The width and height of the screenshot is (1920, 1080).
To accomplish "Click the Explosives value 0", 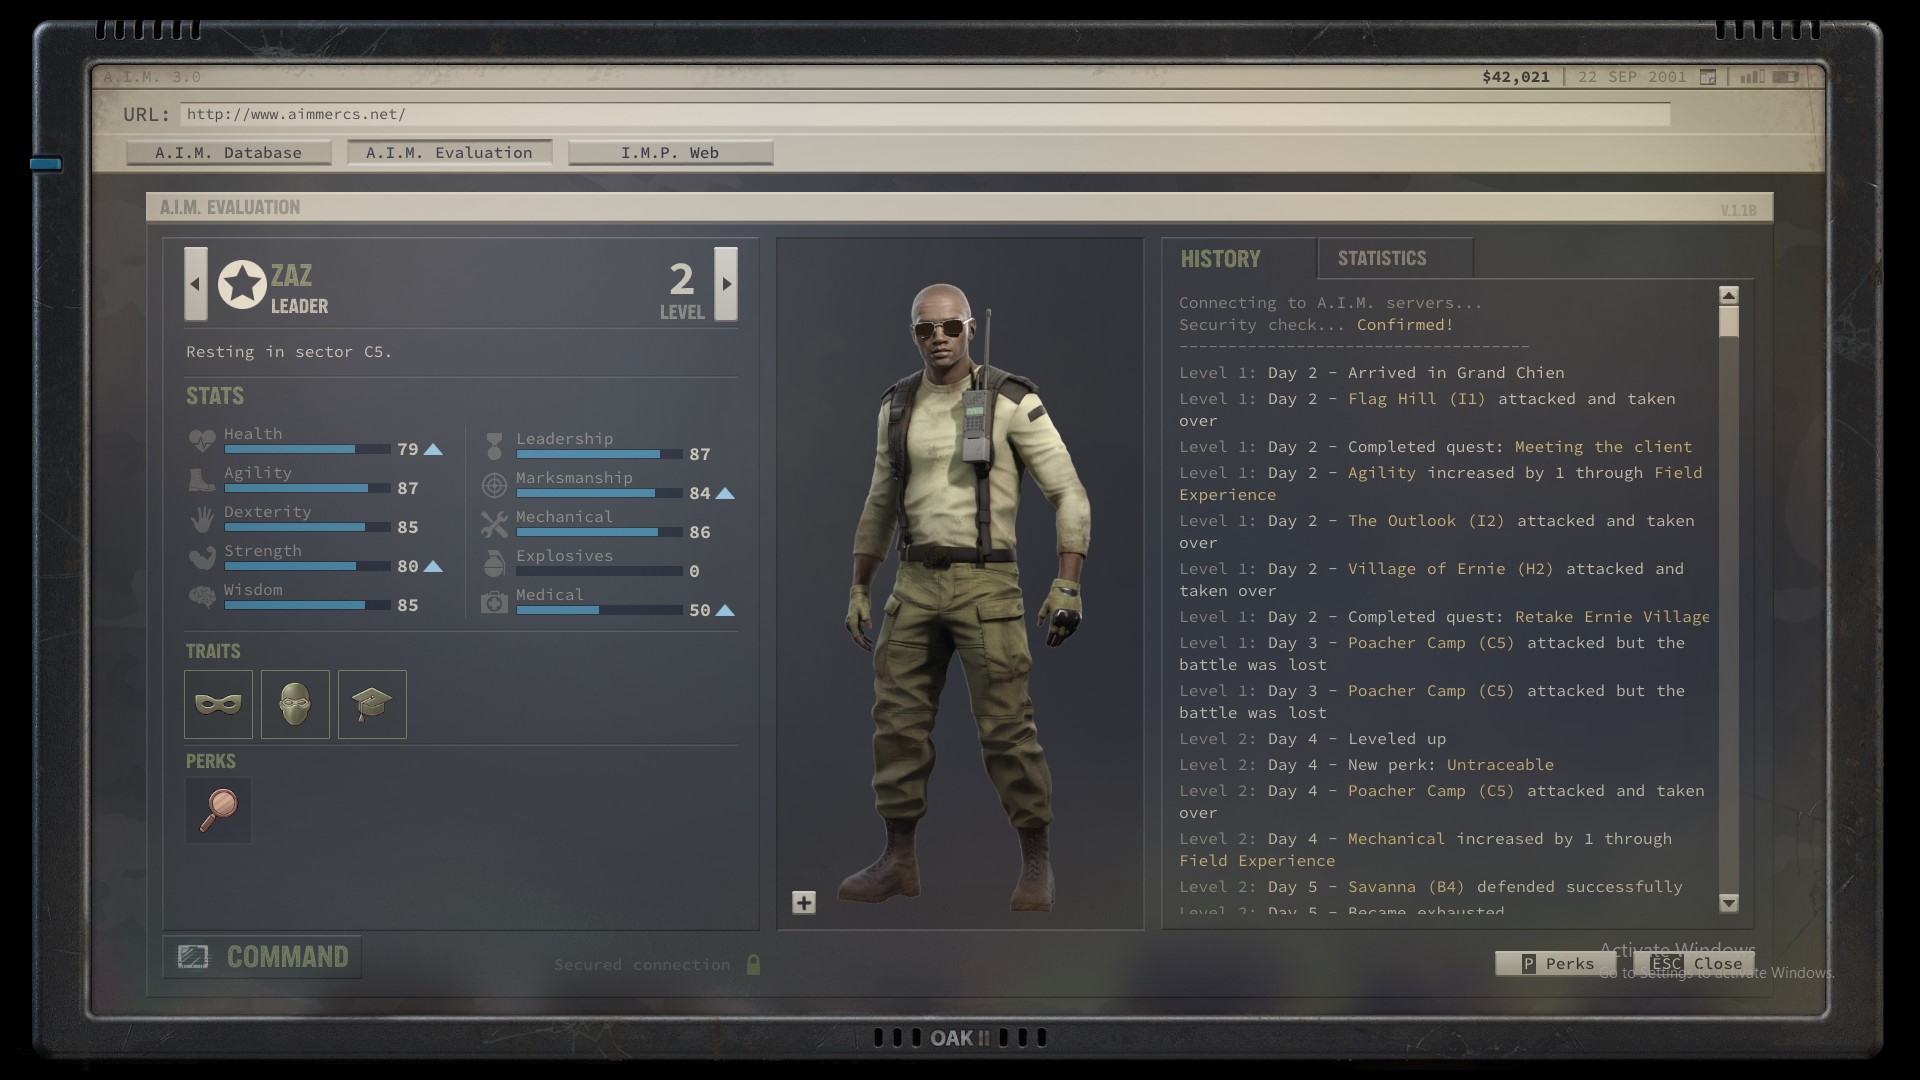I will tap(694, 572).
